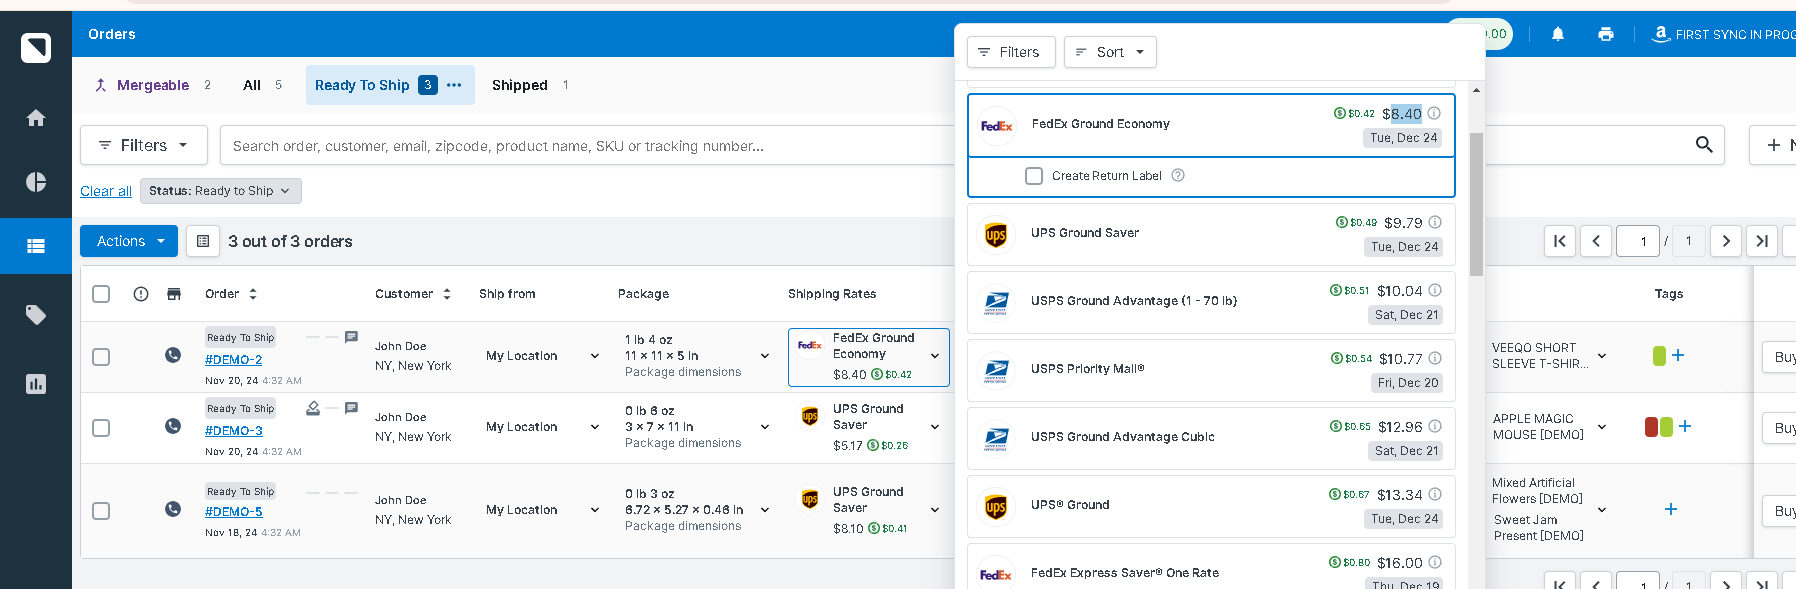The image size is (1796, 589).
Task: Open order #DEMO-3 link
Action: coord(234,431)
